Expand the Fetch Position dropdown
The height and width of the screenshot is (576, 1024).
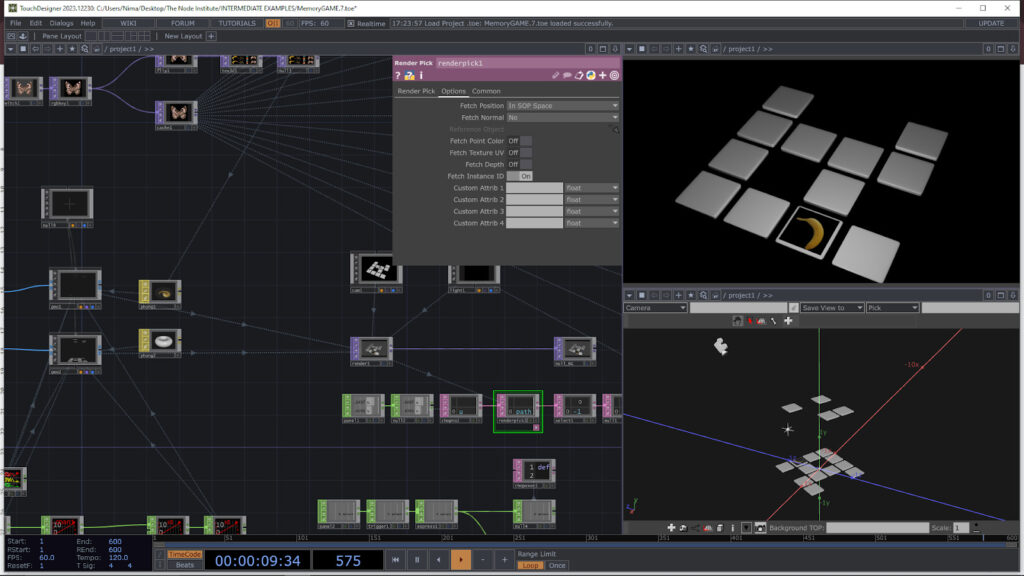pos(563,106)
